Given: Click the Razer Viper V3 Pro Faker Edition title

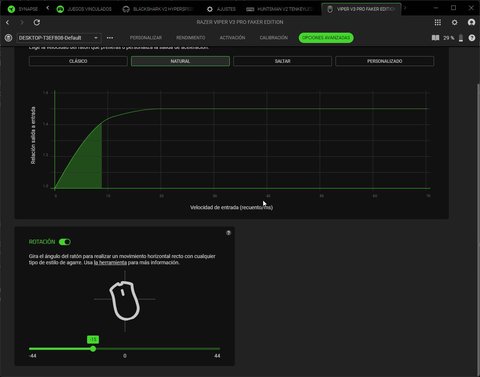Looking at the screenshot, I should 240,22.
